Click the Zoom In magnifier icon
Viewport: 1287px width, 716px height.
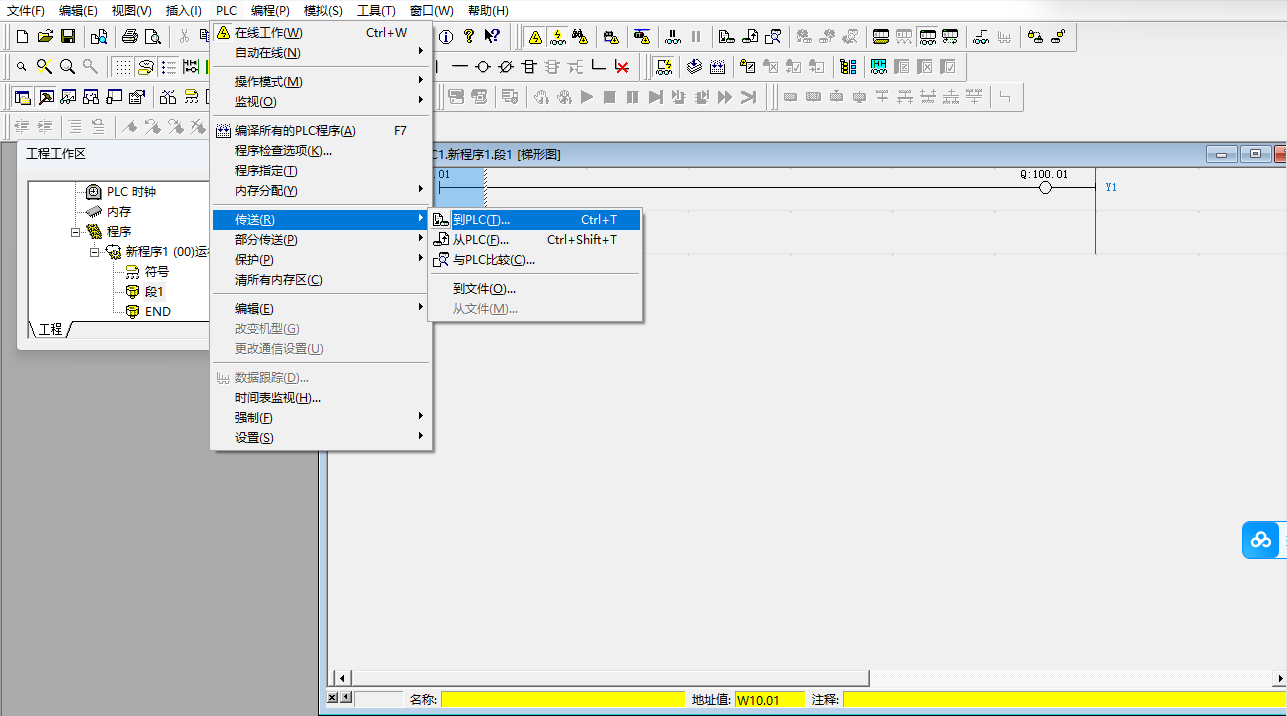67,67
